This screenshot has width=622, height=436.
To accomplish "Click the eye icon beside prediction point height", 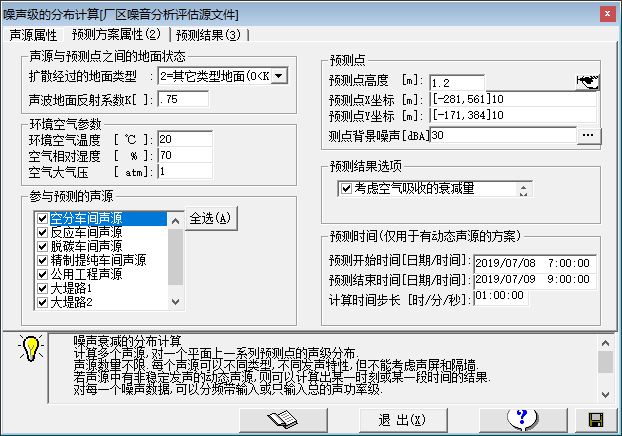I will click(x=587, y=82).
